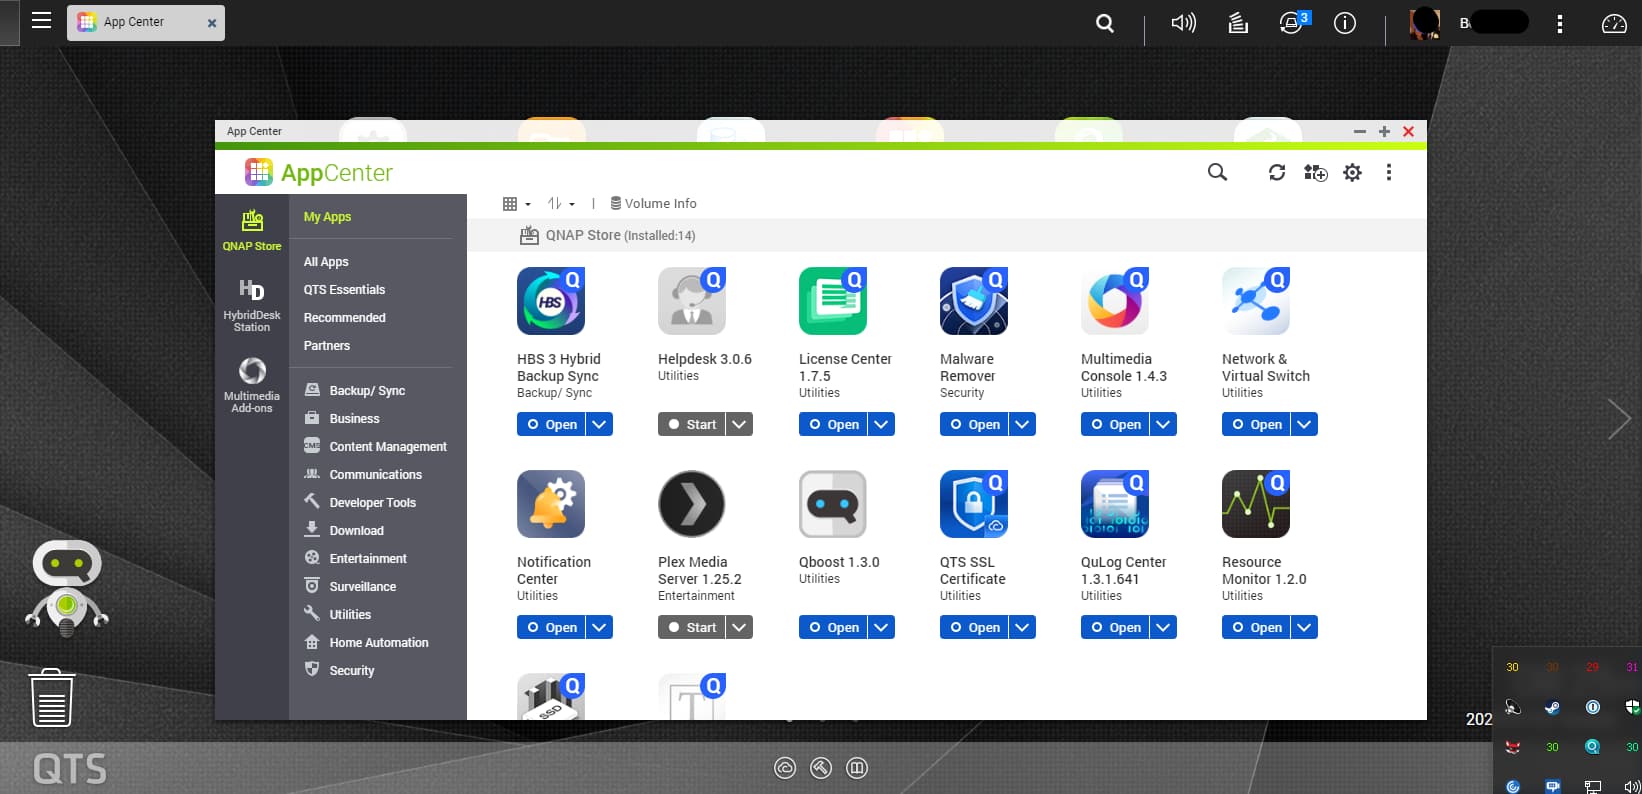The image size is (1642, 794).
Task: Click the Helpdesk 3.0.6 app icon
Action: (x=692, y=301)
